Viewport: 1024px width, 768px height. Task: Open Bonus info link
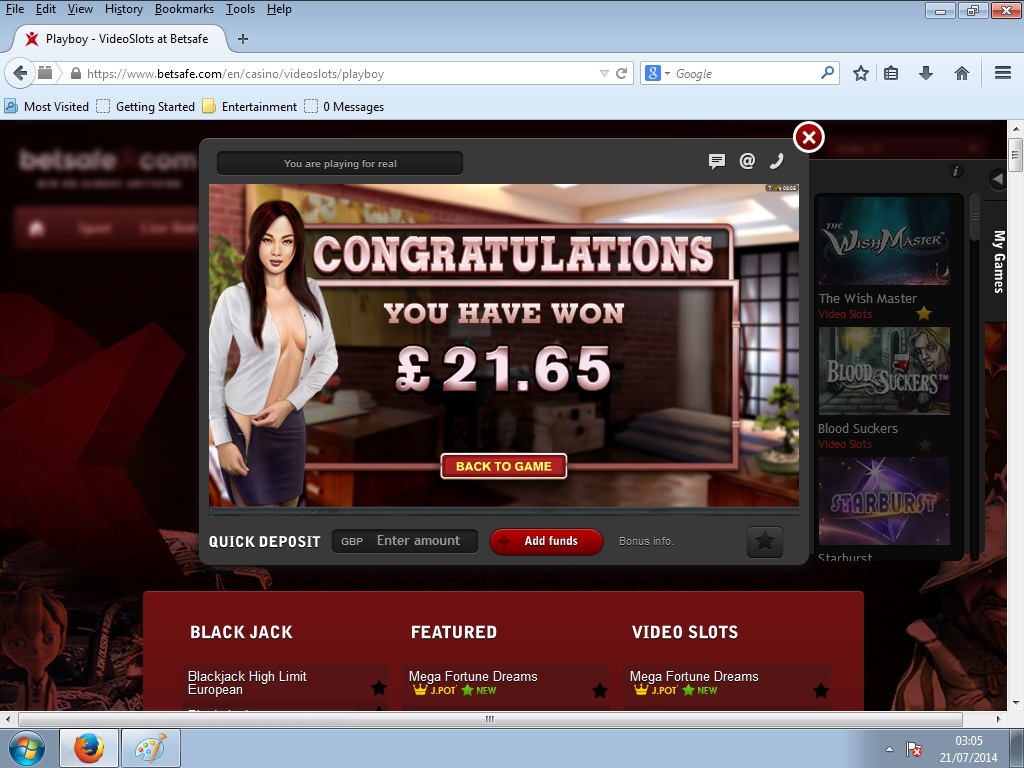pyautogui.click(x=646, y=541)
